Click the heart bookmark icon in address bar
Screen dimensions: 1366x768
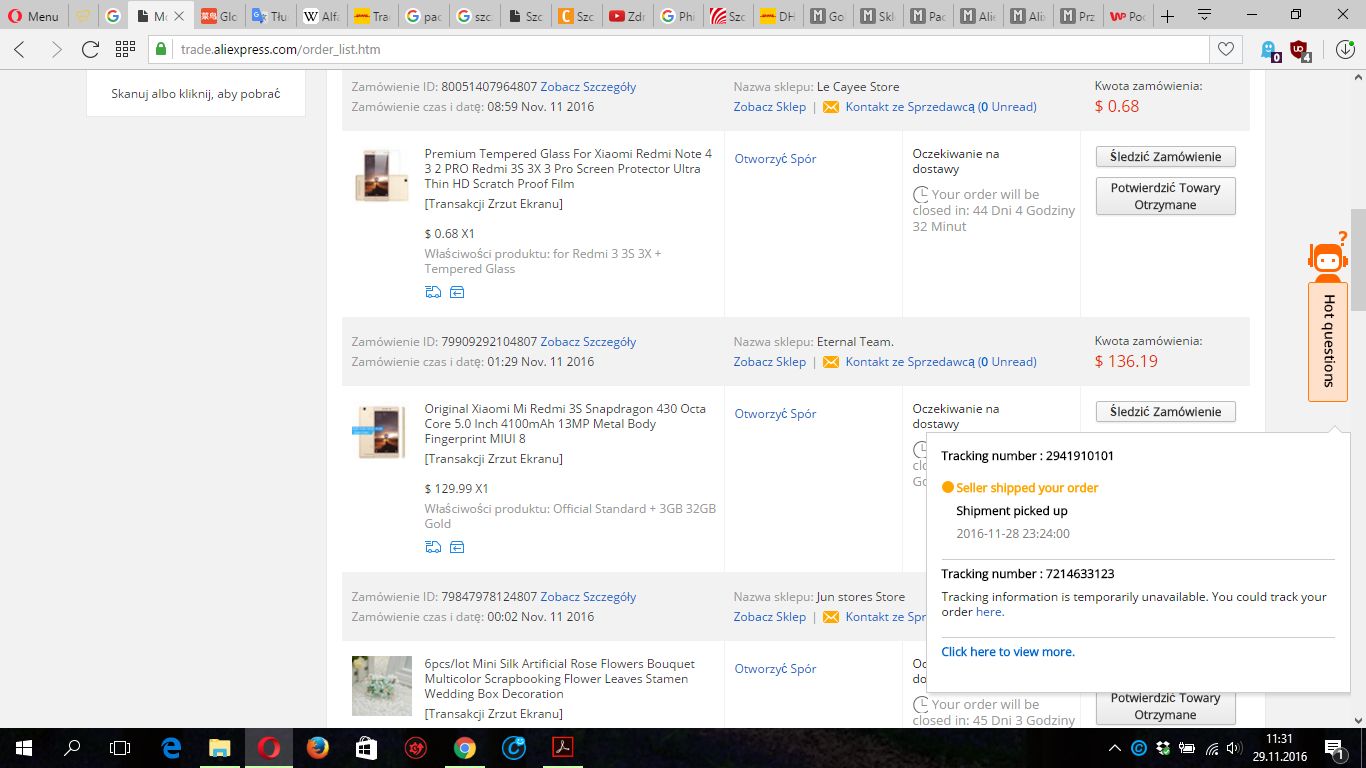[1225, 49]
